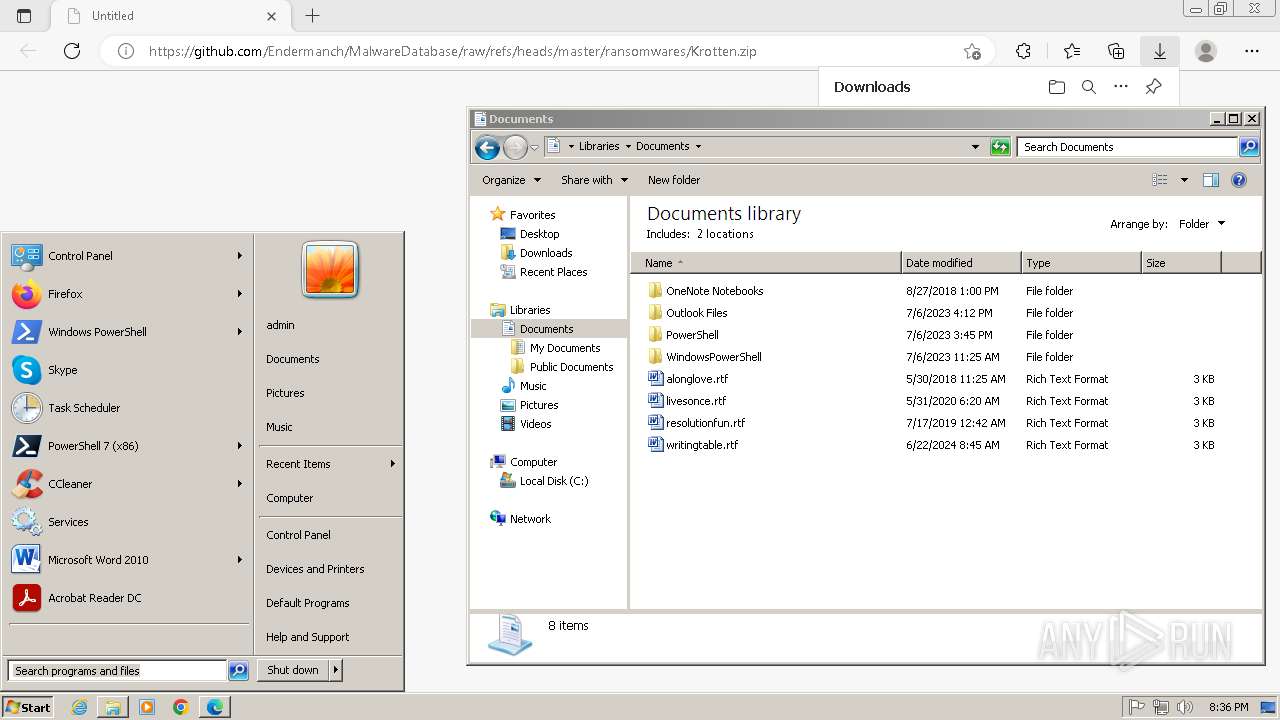Image resolution: width=1280 pixels, height=720 pixels.
Task: Select the Outlook Files folder
Action: [696, 313]
